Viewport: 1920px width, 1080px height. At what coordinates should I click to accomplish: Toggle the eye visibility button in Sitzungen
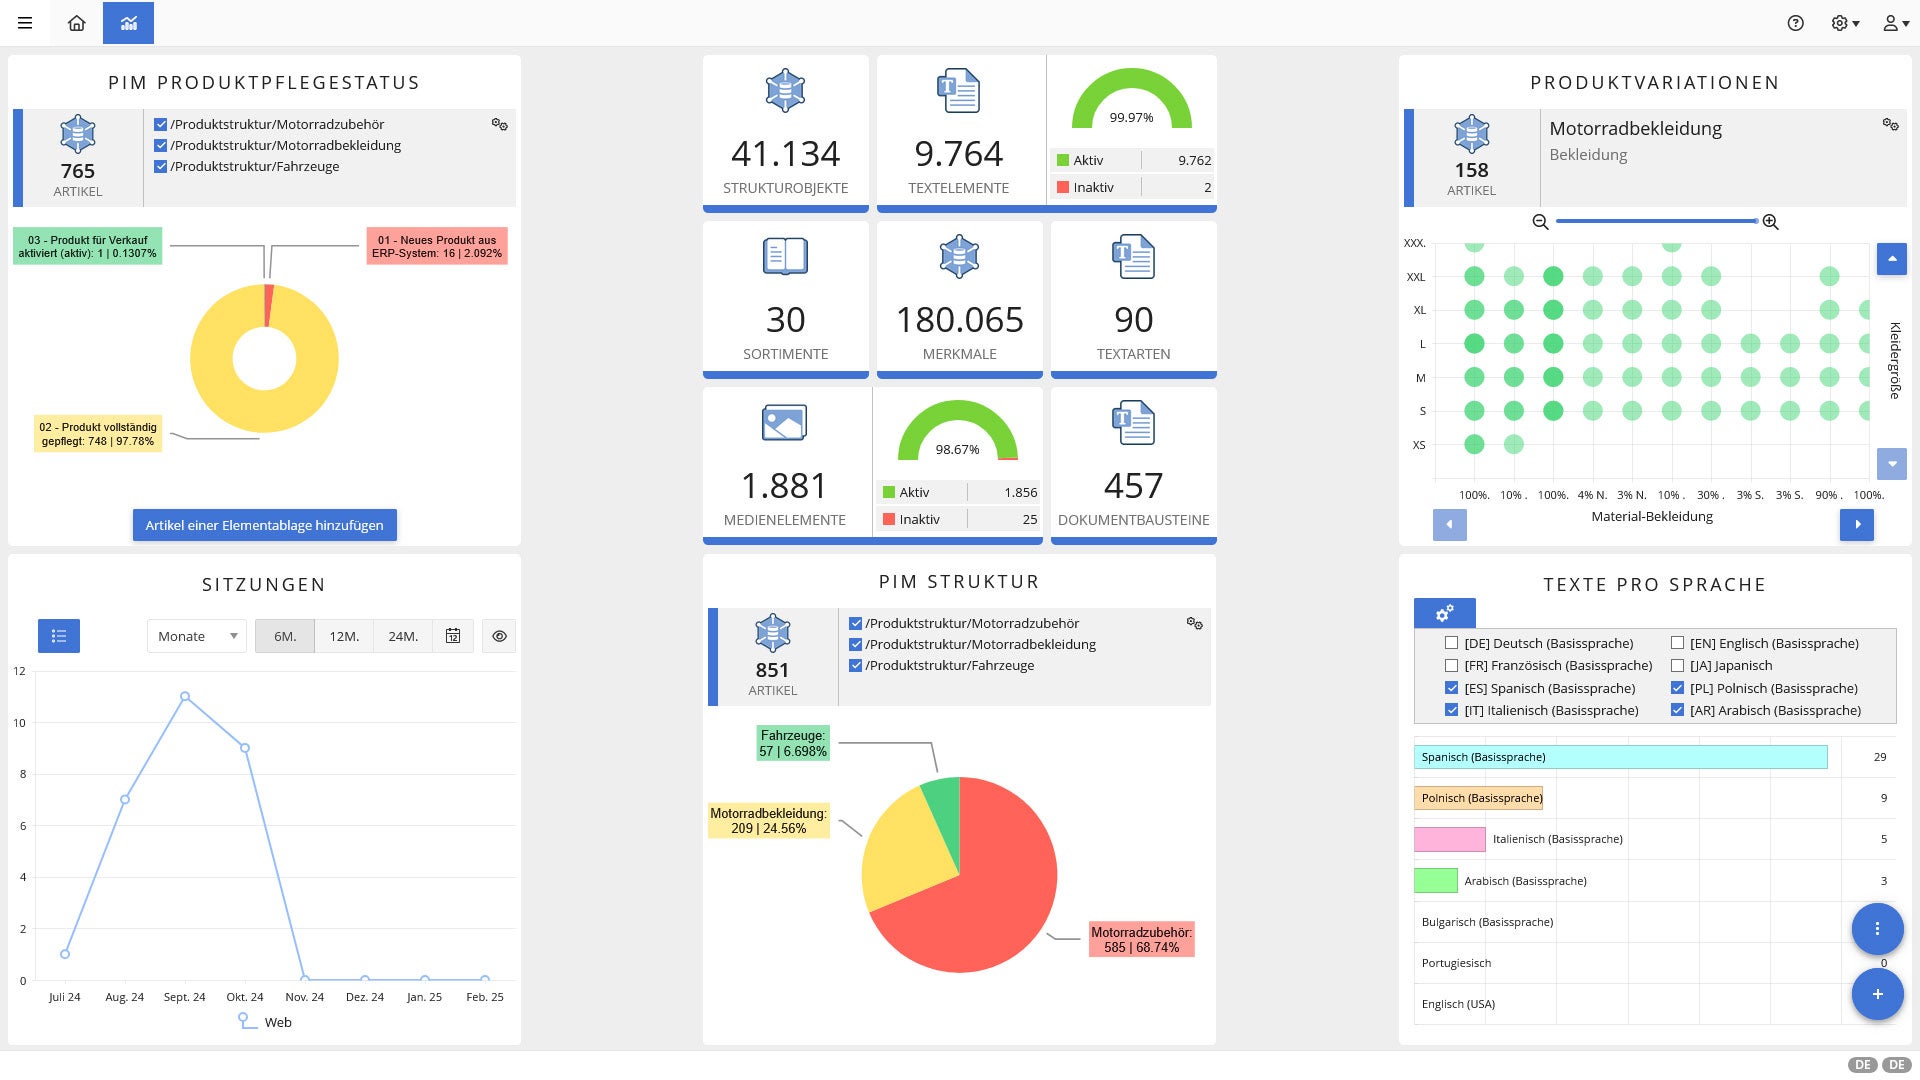(x=499, y=636)
